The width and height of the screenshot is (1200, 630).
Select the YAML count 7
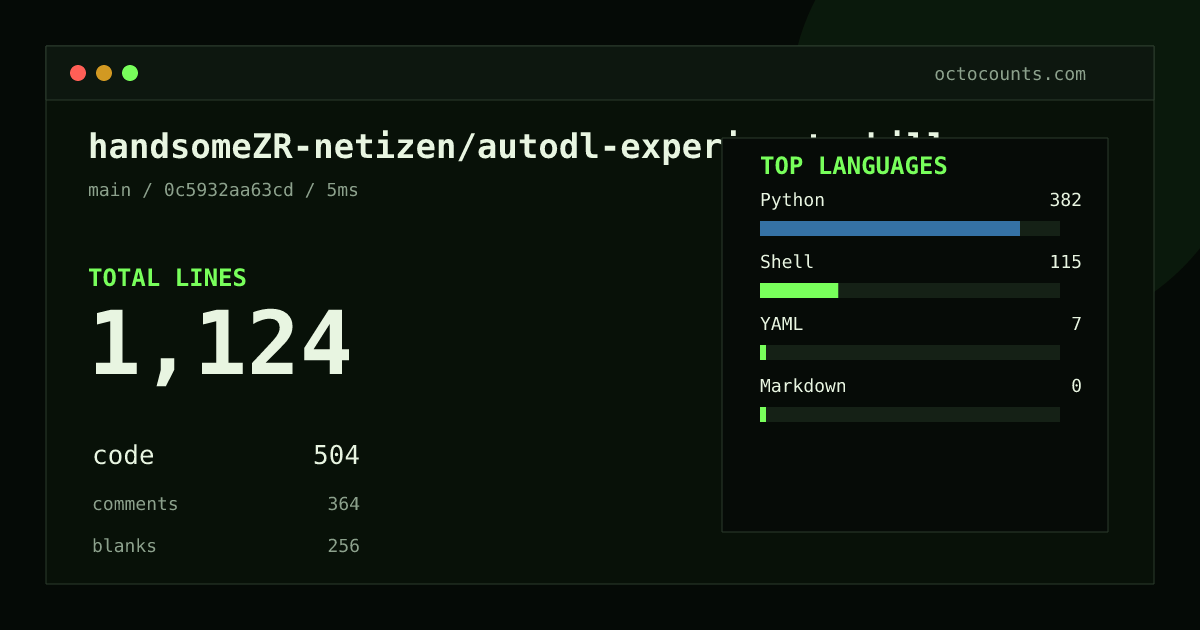(1076, 324)
